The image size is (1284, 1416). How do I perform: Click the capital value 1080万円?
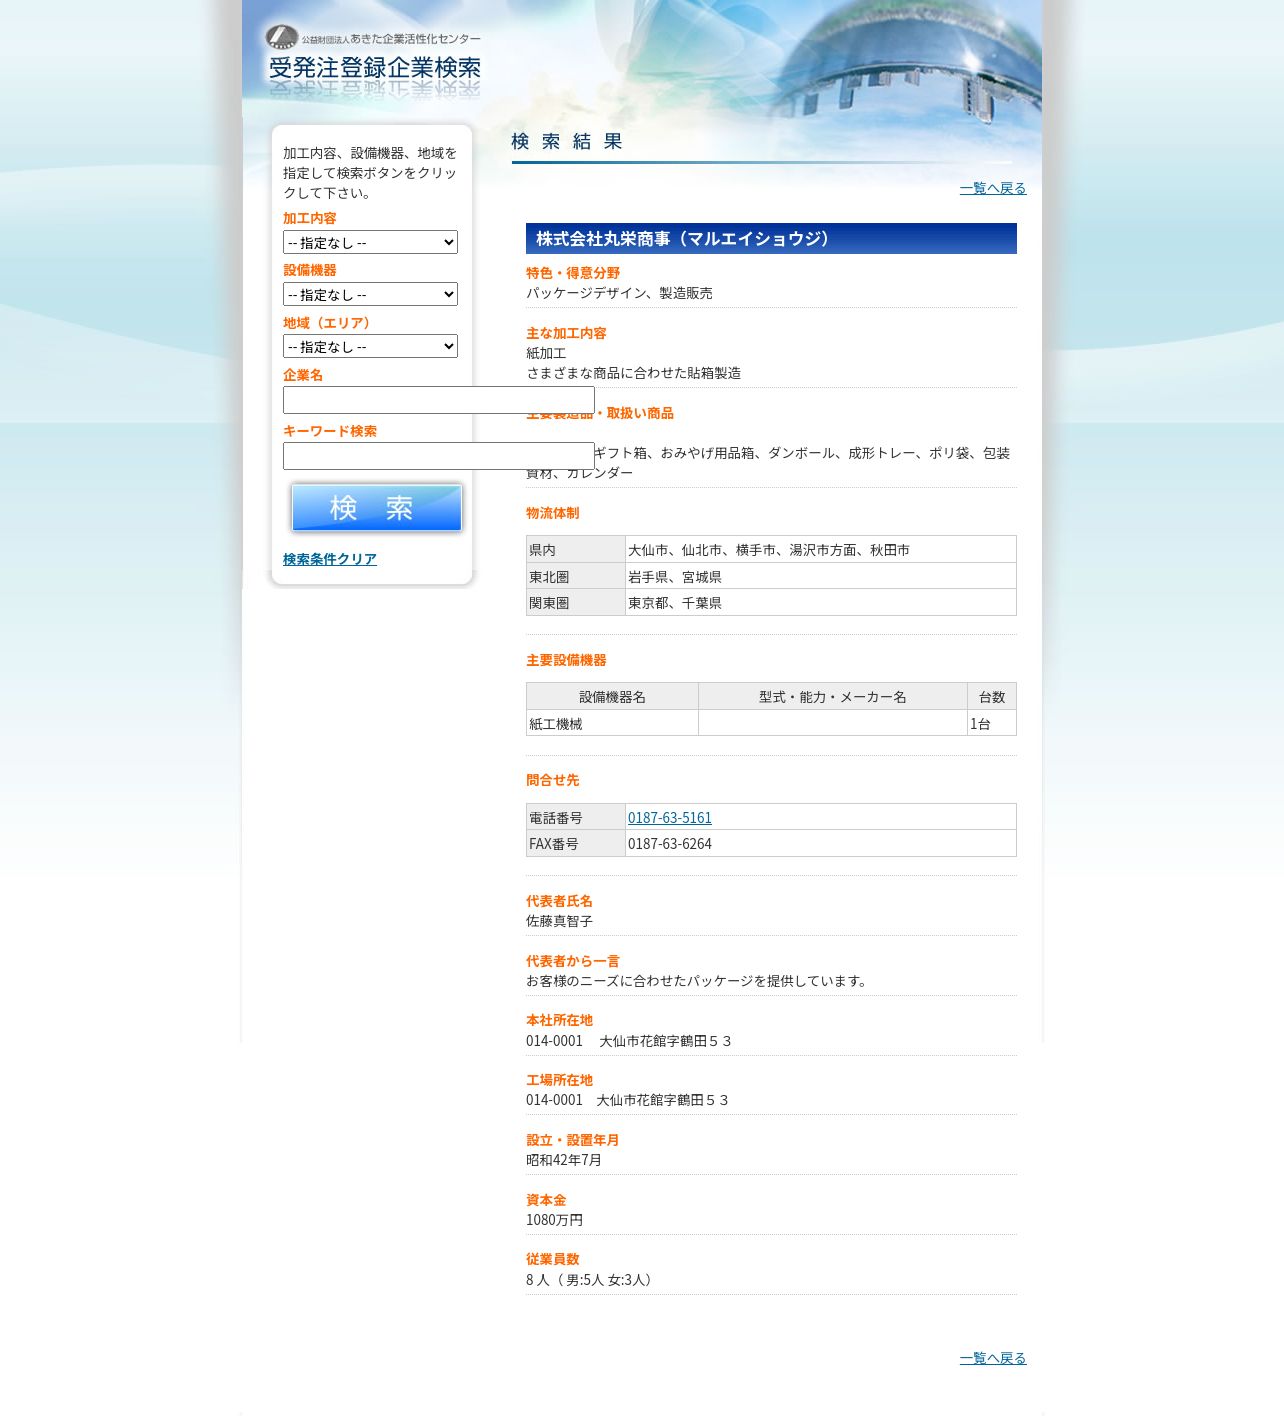[x=555, y=1220]
